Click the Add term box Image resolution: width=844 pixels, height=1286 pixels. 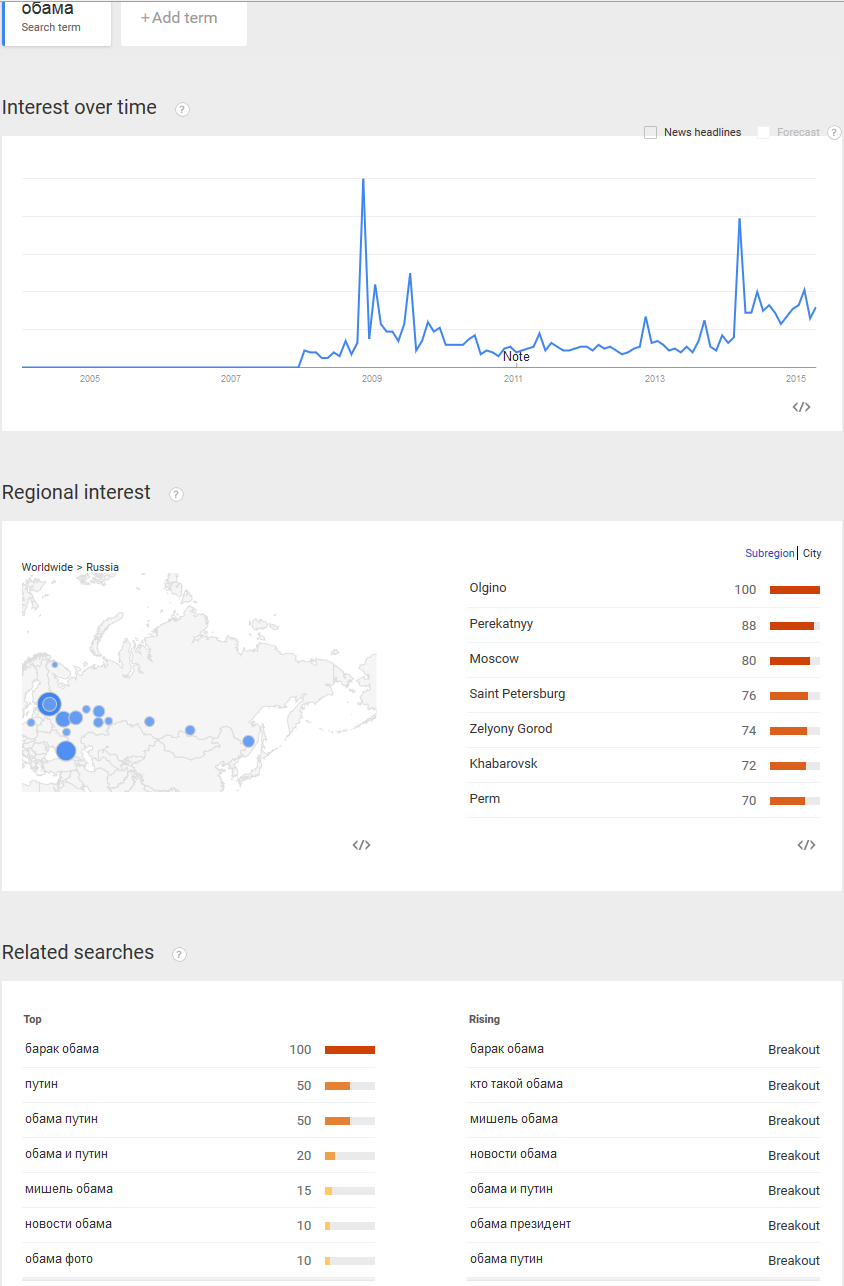coord(183,18)
